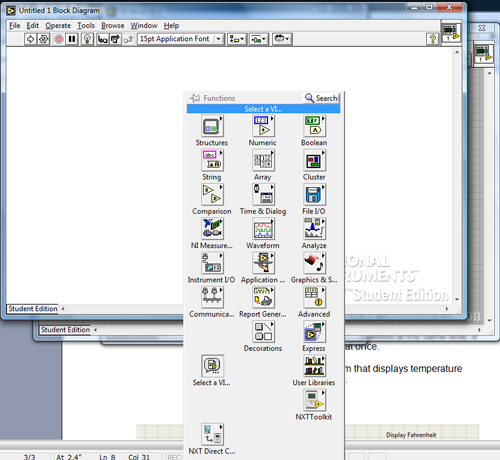Open the Graphics & Sound palette
Image resolution: width=500 pixels, height=460 pixels.
click(x=314, y=263)
